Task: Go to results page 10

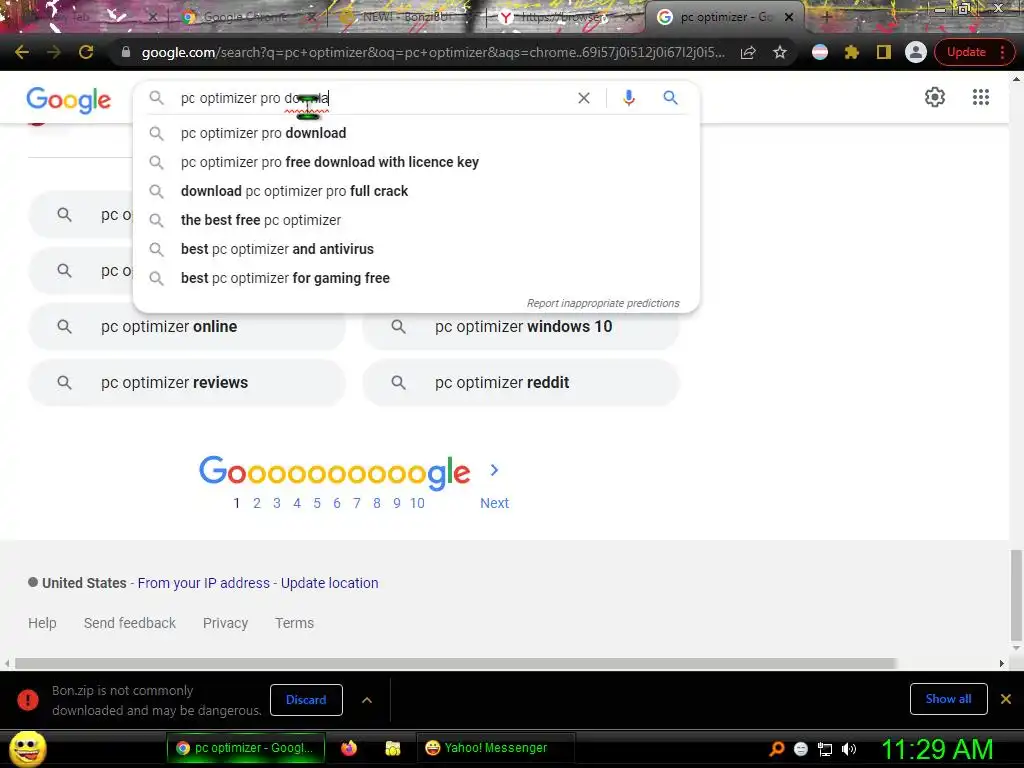Action: [417, 503]
